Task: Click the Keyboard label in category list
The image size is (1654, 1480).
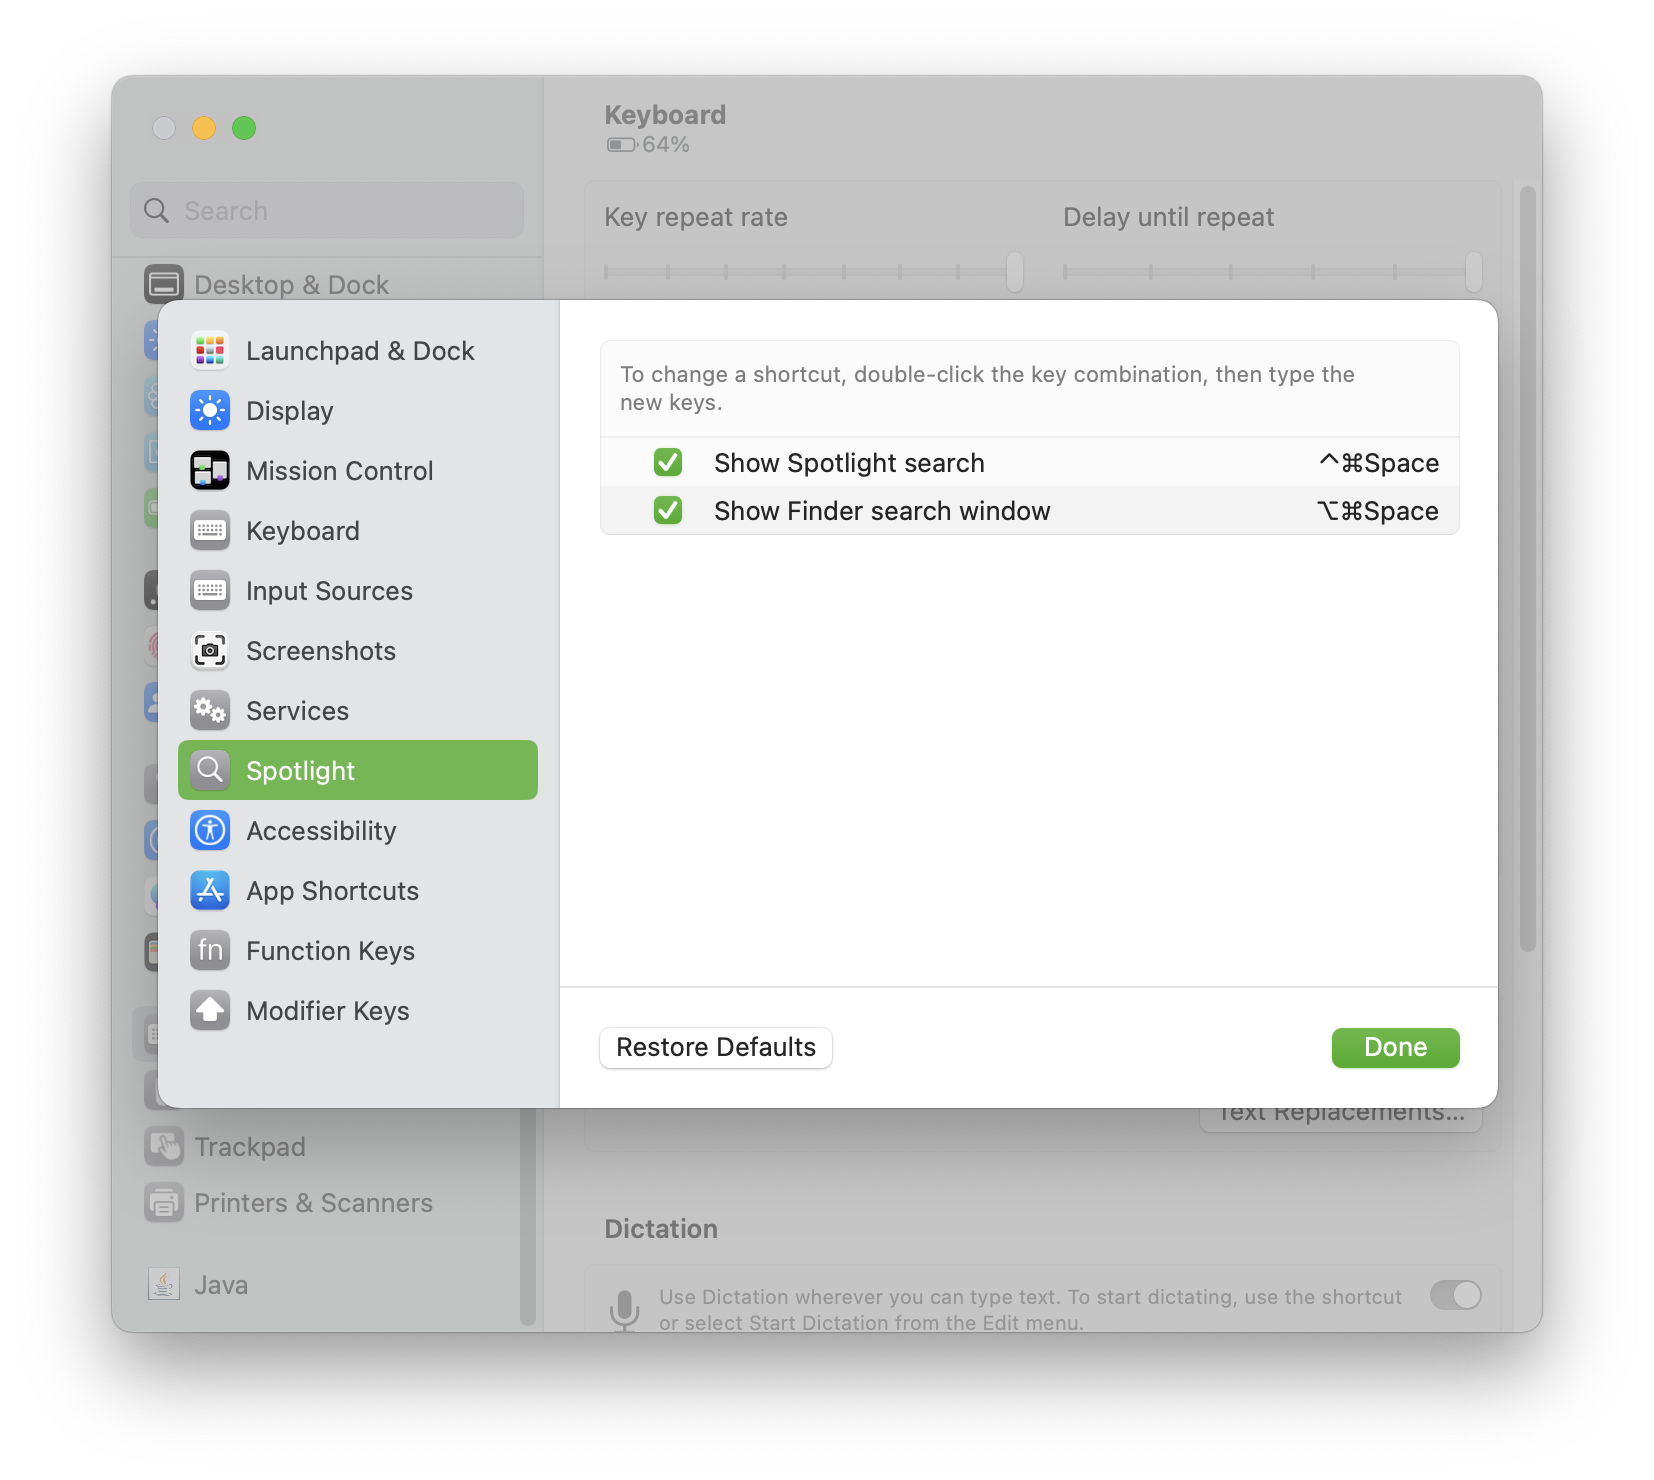Action: [303, 531]
